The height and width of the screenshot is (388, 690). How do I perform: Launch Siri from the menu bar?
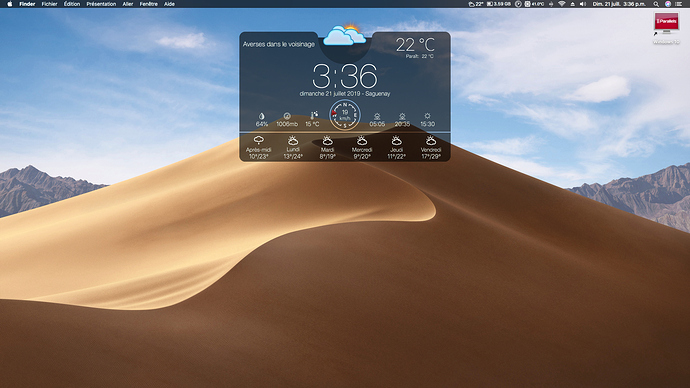(x=668, y=4)
